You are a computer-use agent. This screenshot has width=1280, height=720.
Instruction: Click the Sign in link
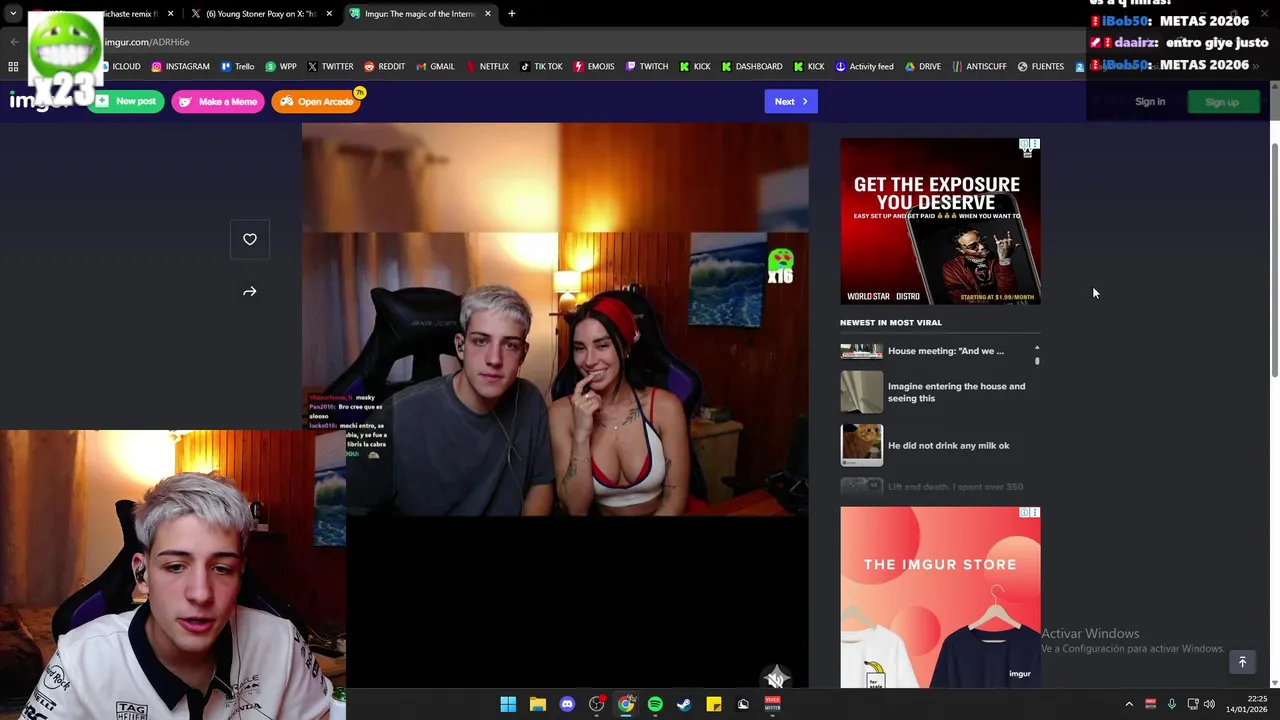pyautogui.click(x=1150, y=102)
